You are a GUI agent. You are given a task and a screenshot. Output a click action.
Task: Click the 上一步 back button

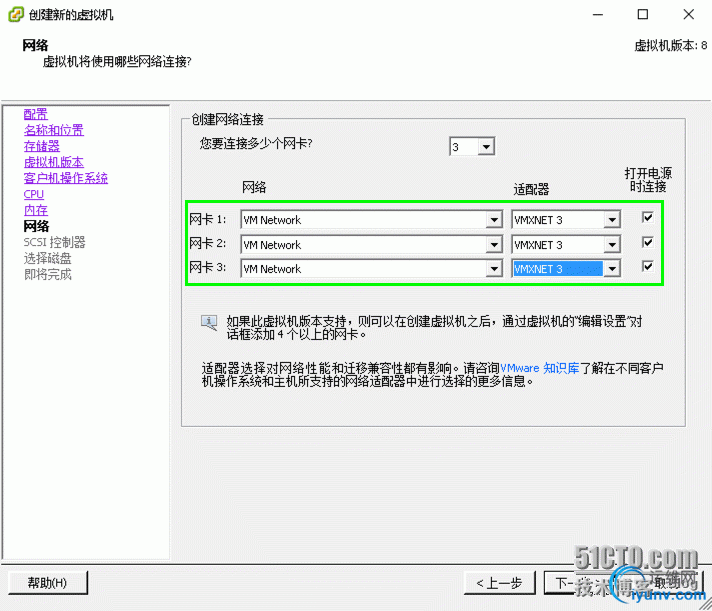tap(499, 582)
